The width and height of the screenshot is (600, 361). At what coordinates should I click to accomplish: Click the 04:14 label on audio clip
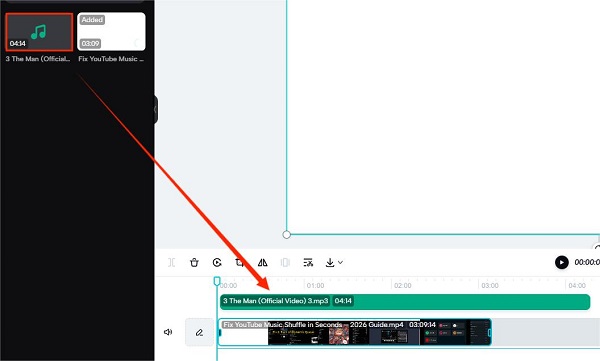coord(343,301)
